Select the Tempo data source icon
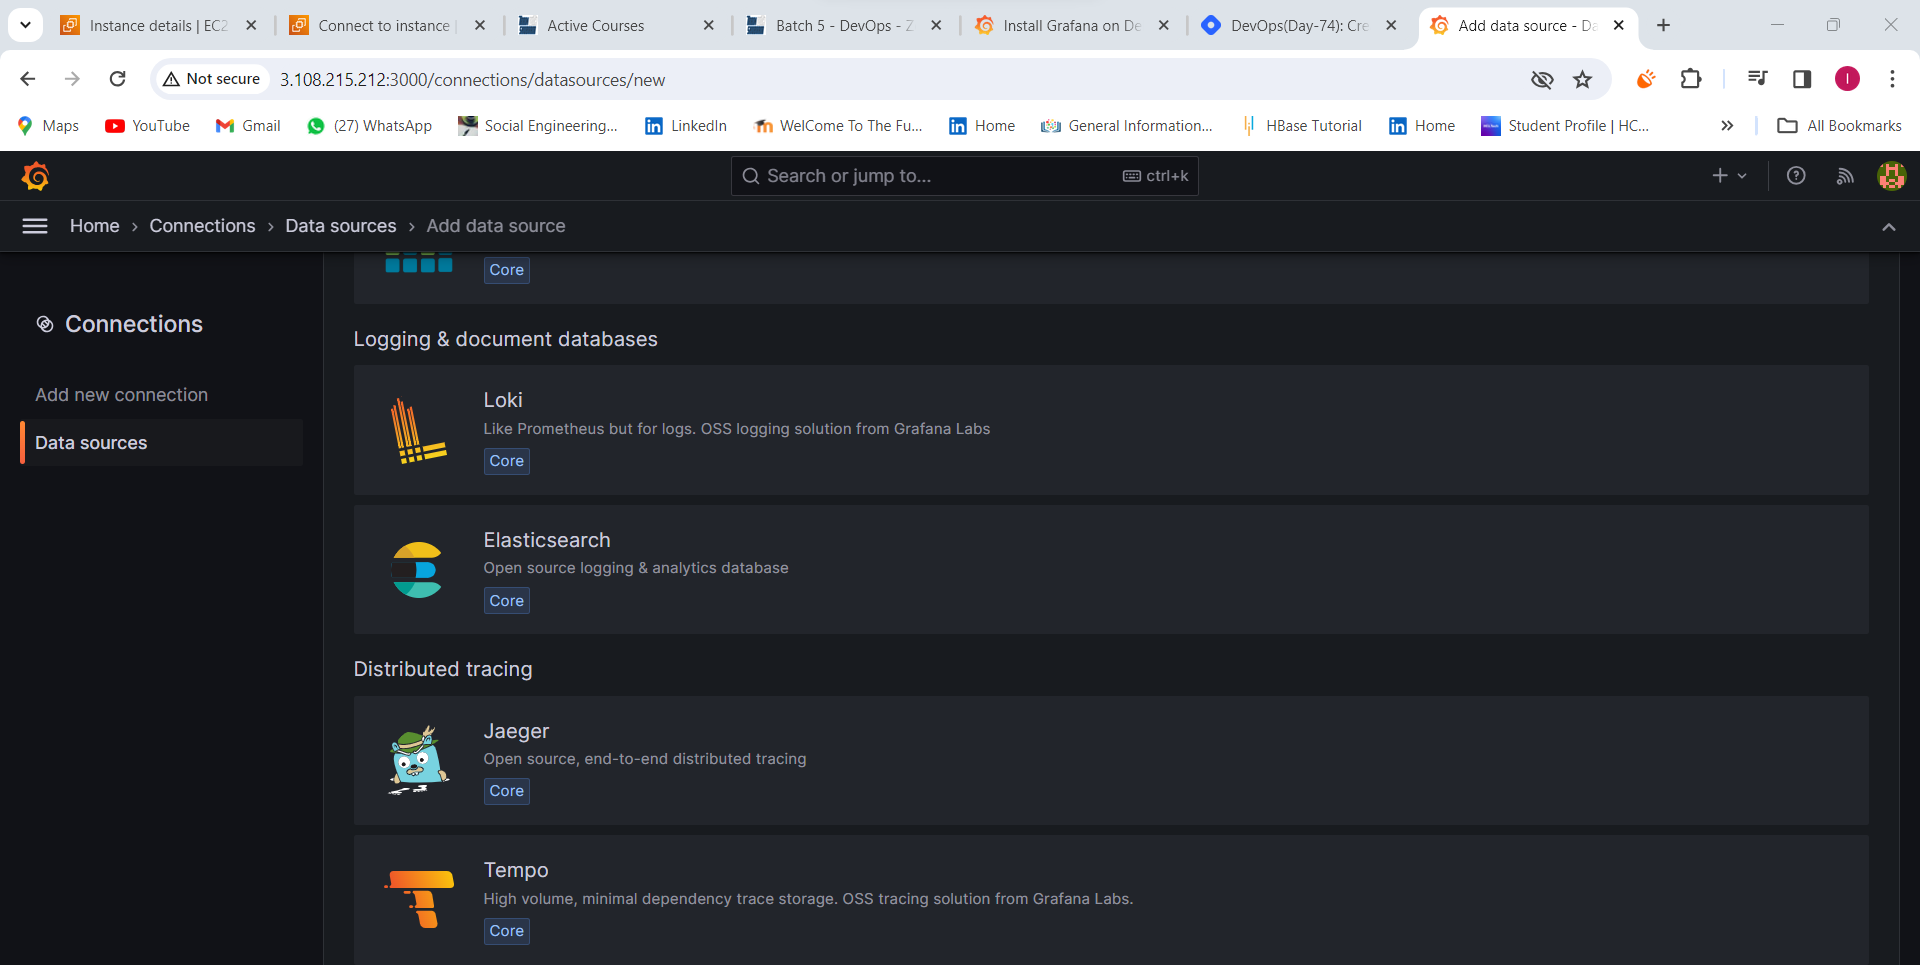Screen dimensions: 1920x965 point(420,899)
